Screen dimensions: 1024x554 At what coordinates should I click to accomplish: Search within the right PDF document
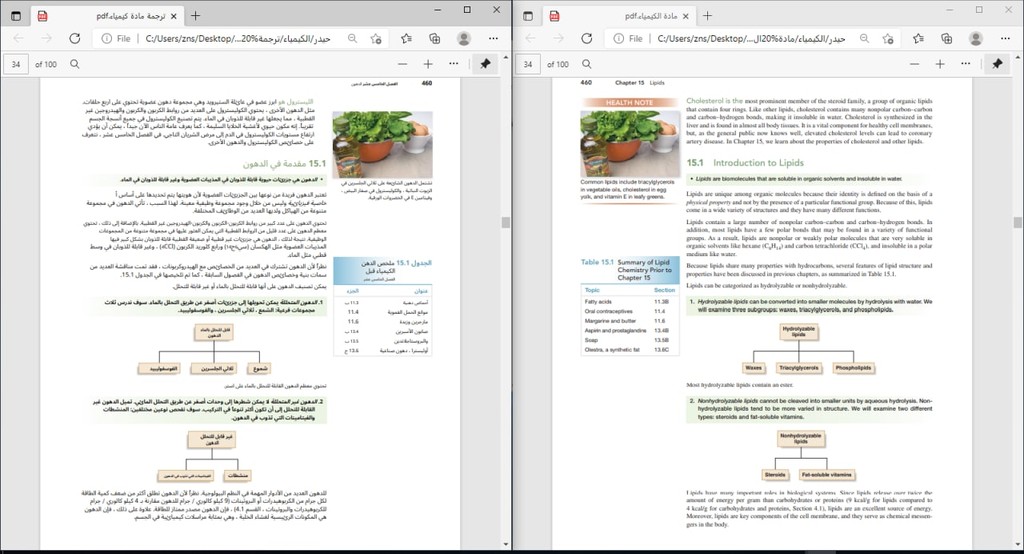(x=587, y=64)
